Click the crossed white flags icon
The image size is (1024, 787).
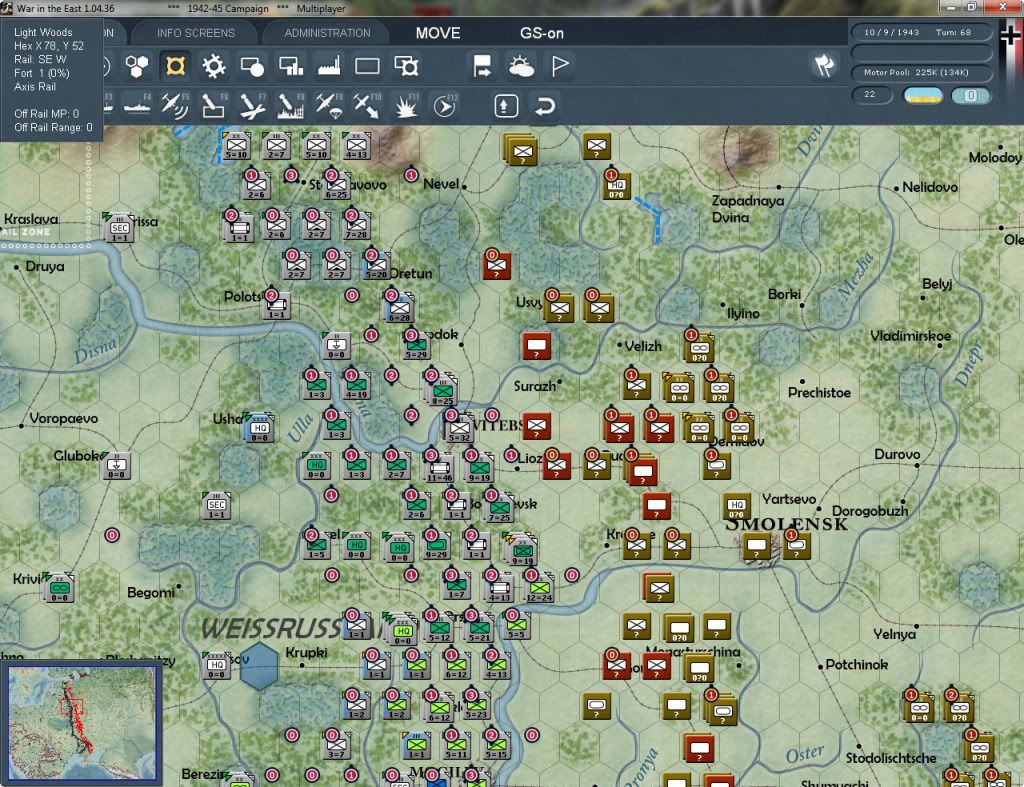824,65
